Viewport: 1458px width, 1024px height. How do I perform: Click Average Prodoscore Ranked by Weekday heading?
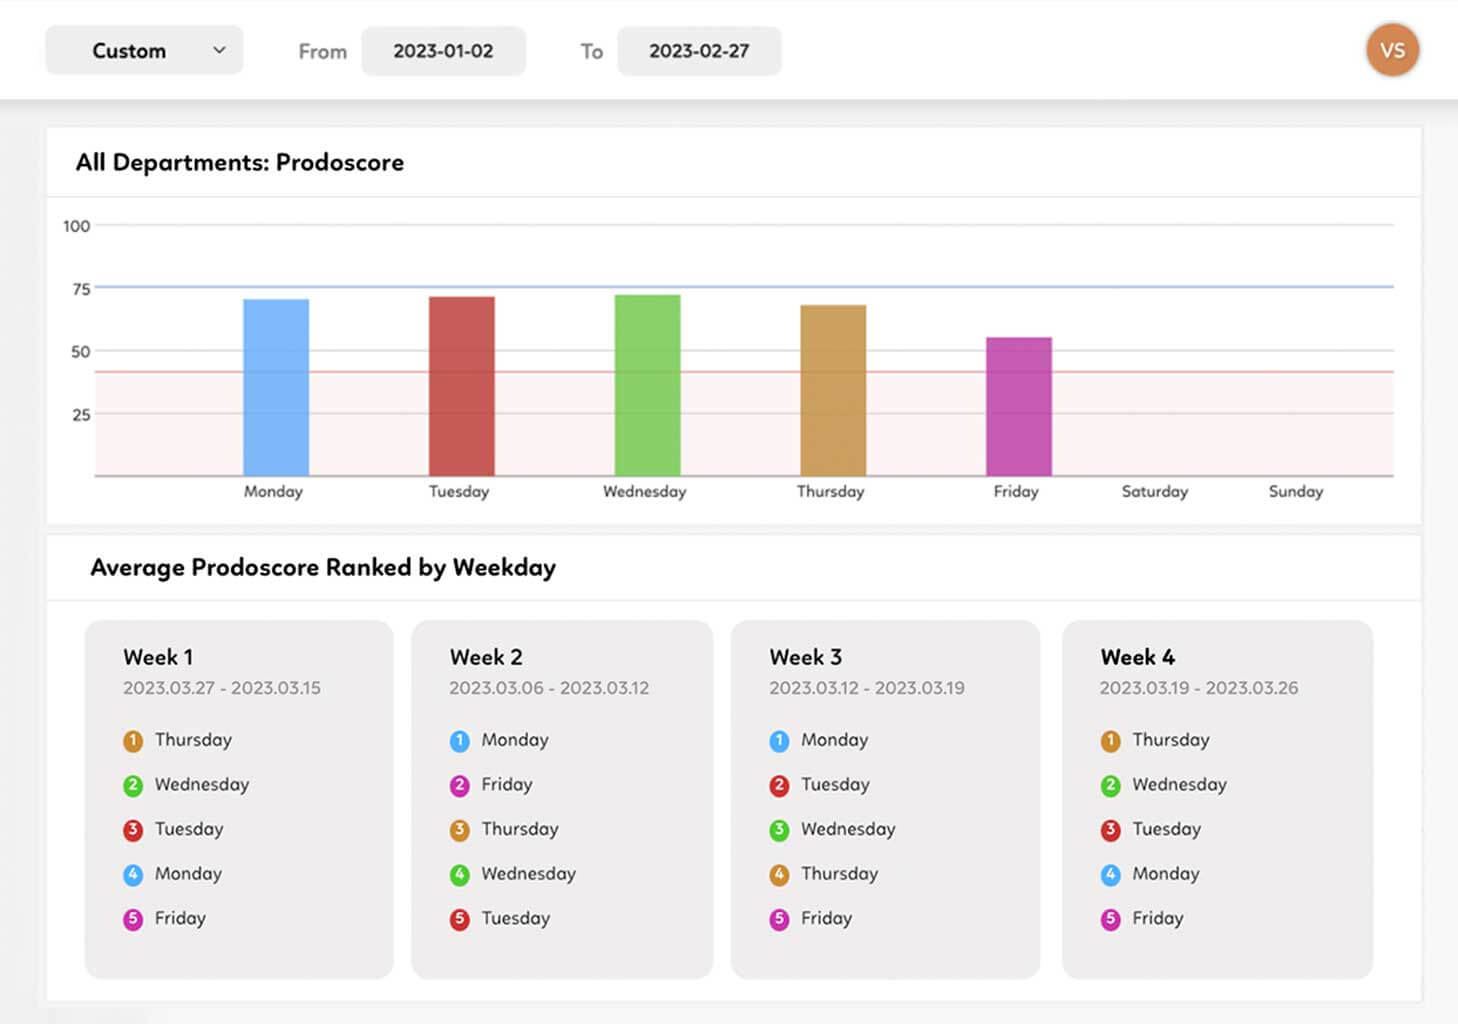(x=323, y=568)
